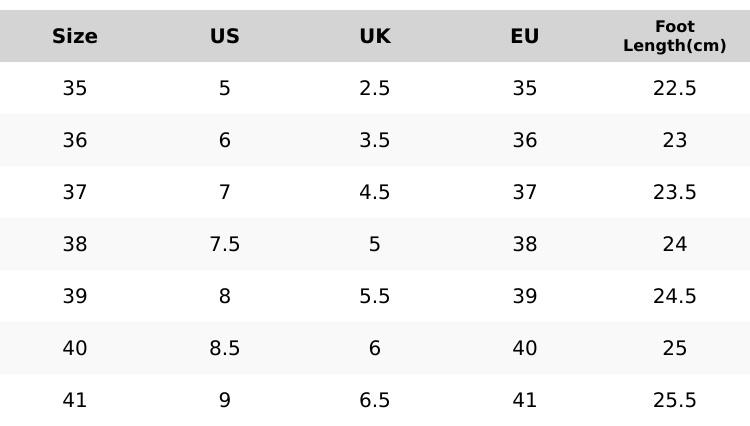Click the EU 38 cell
750x426 pixels.
[525, 244]
